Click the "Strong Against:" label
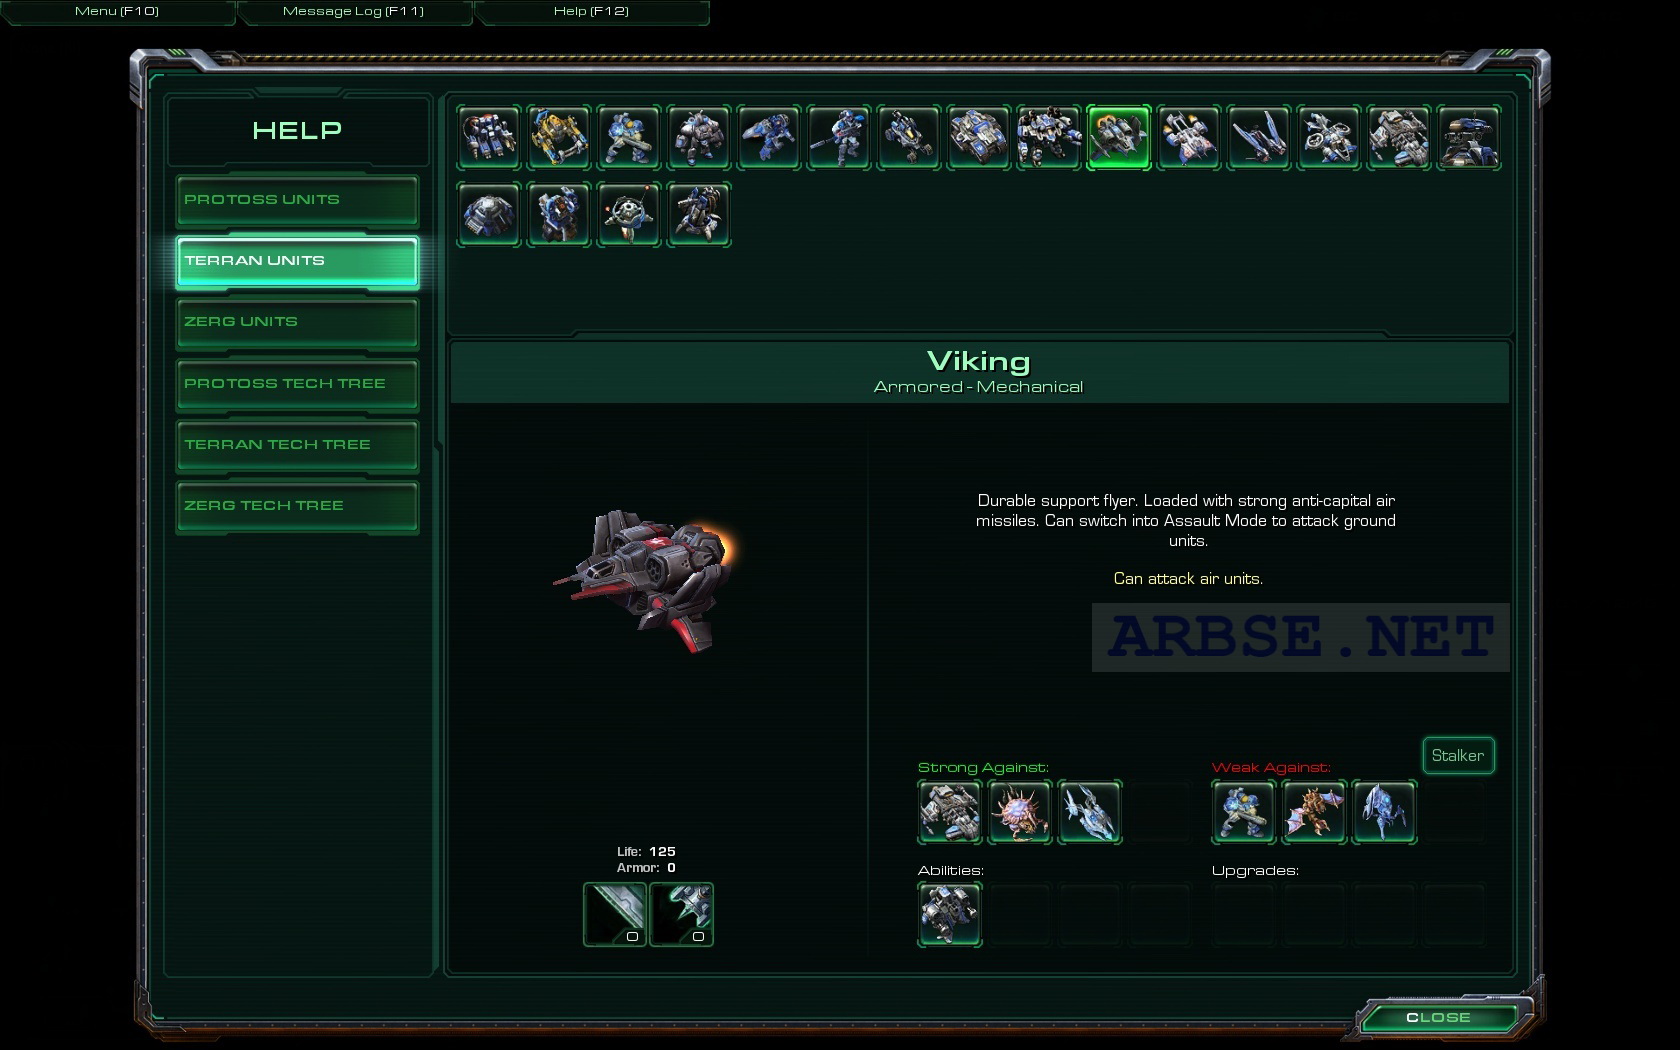Image resolution: width=1680 pixels, height=1050 pixels. pyautogui.click(x=983, y=768)
